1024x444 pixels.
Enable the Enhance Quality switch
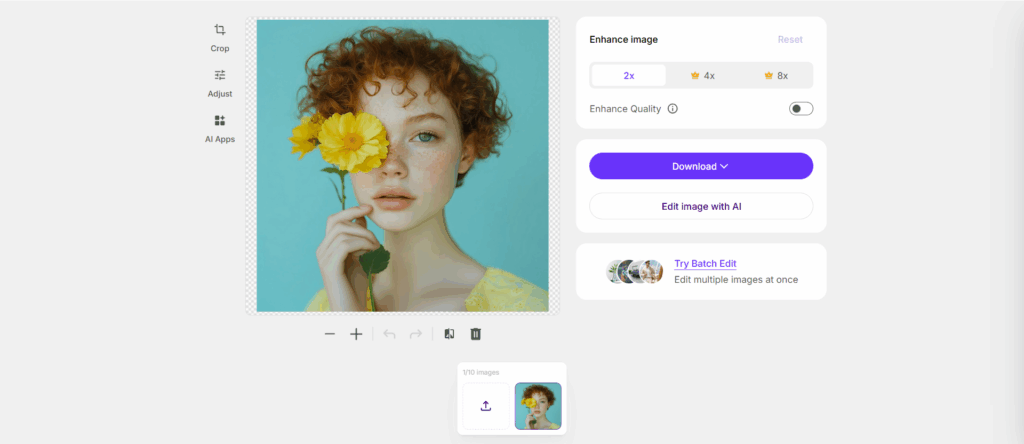[x=801, y=109]
